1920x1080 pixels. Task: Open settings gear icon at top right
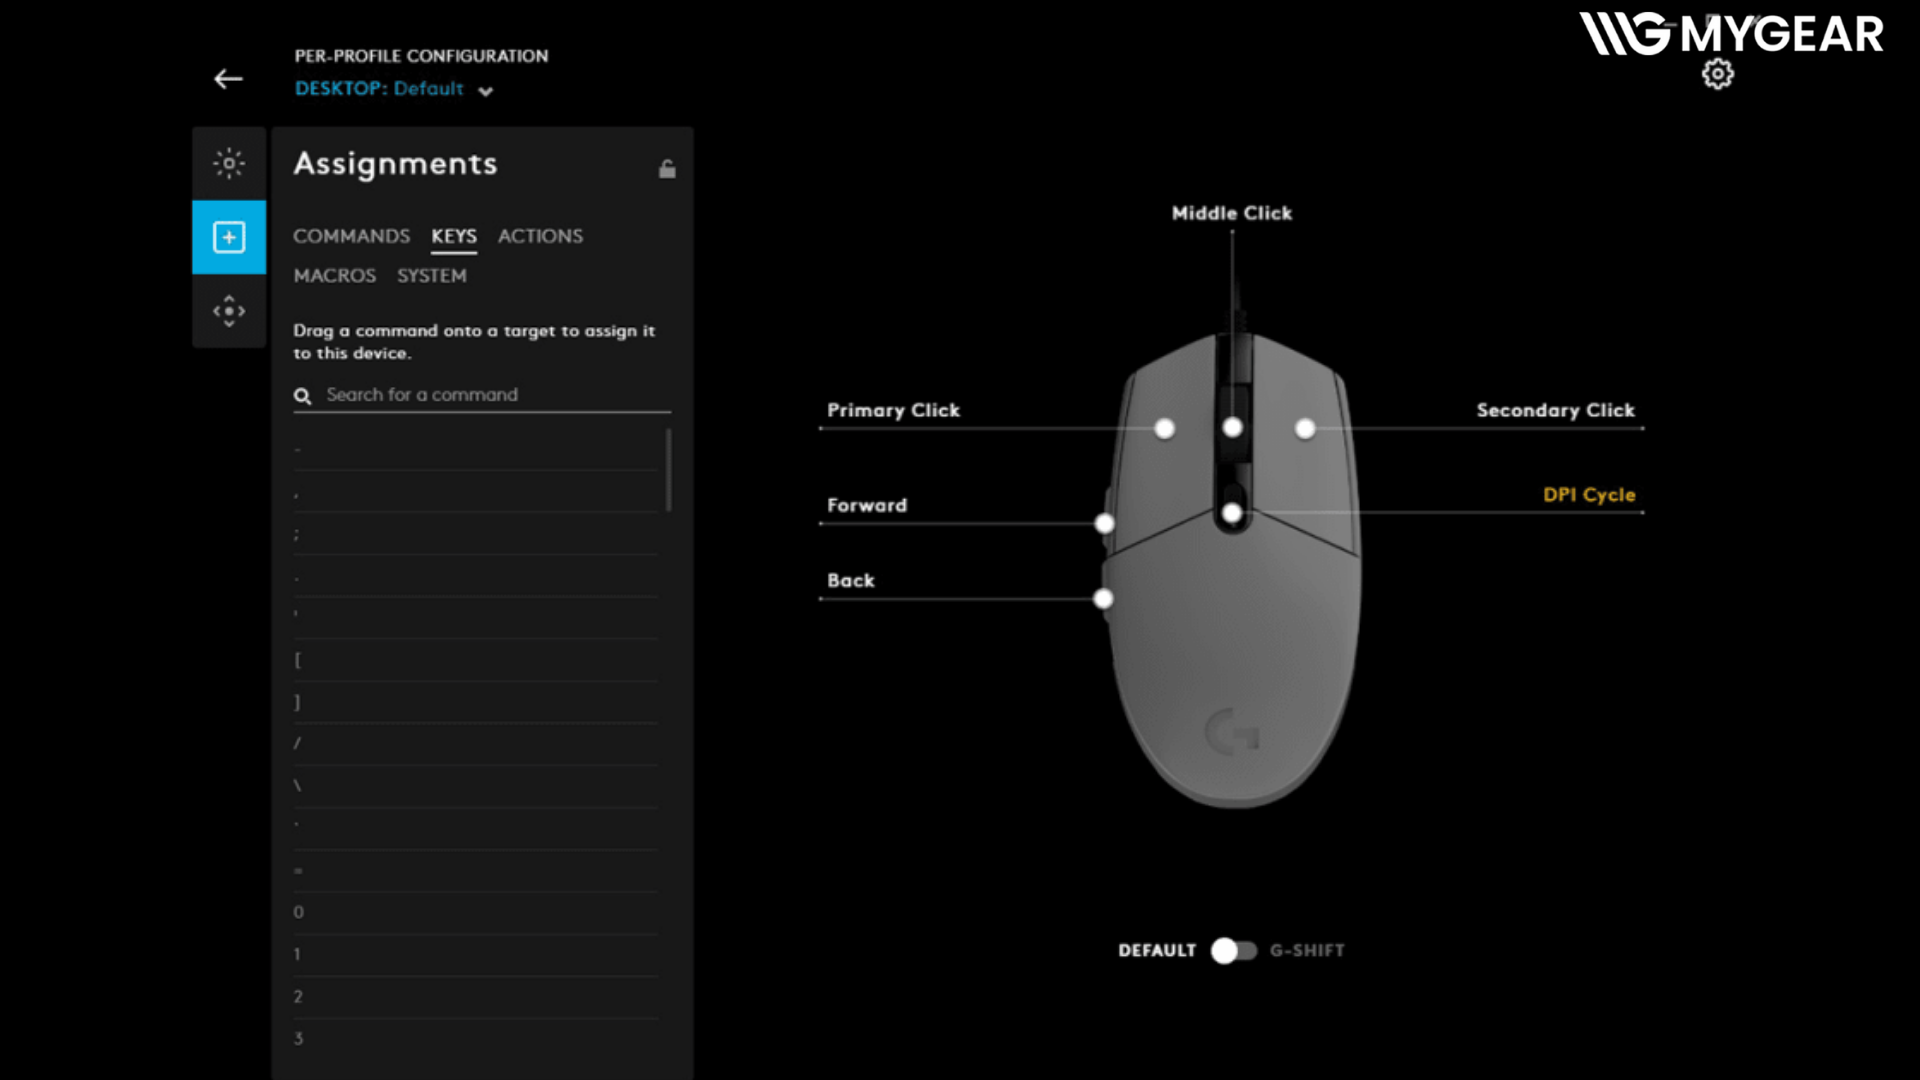pos(1717,74)
